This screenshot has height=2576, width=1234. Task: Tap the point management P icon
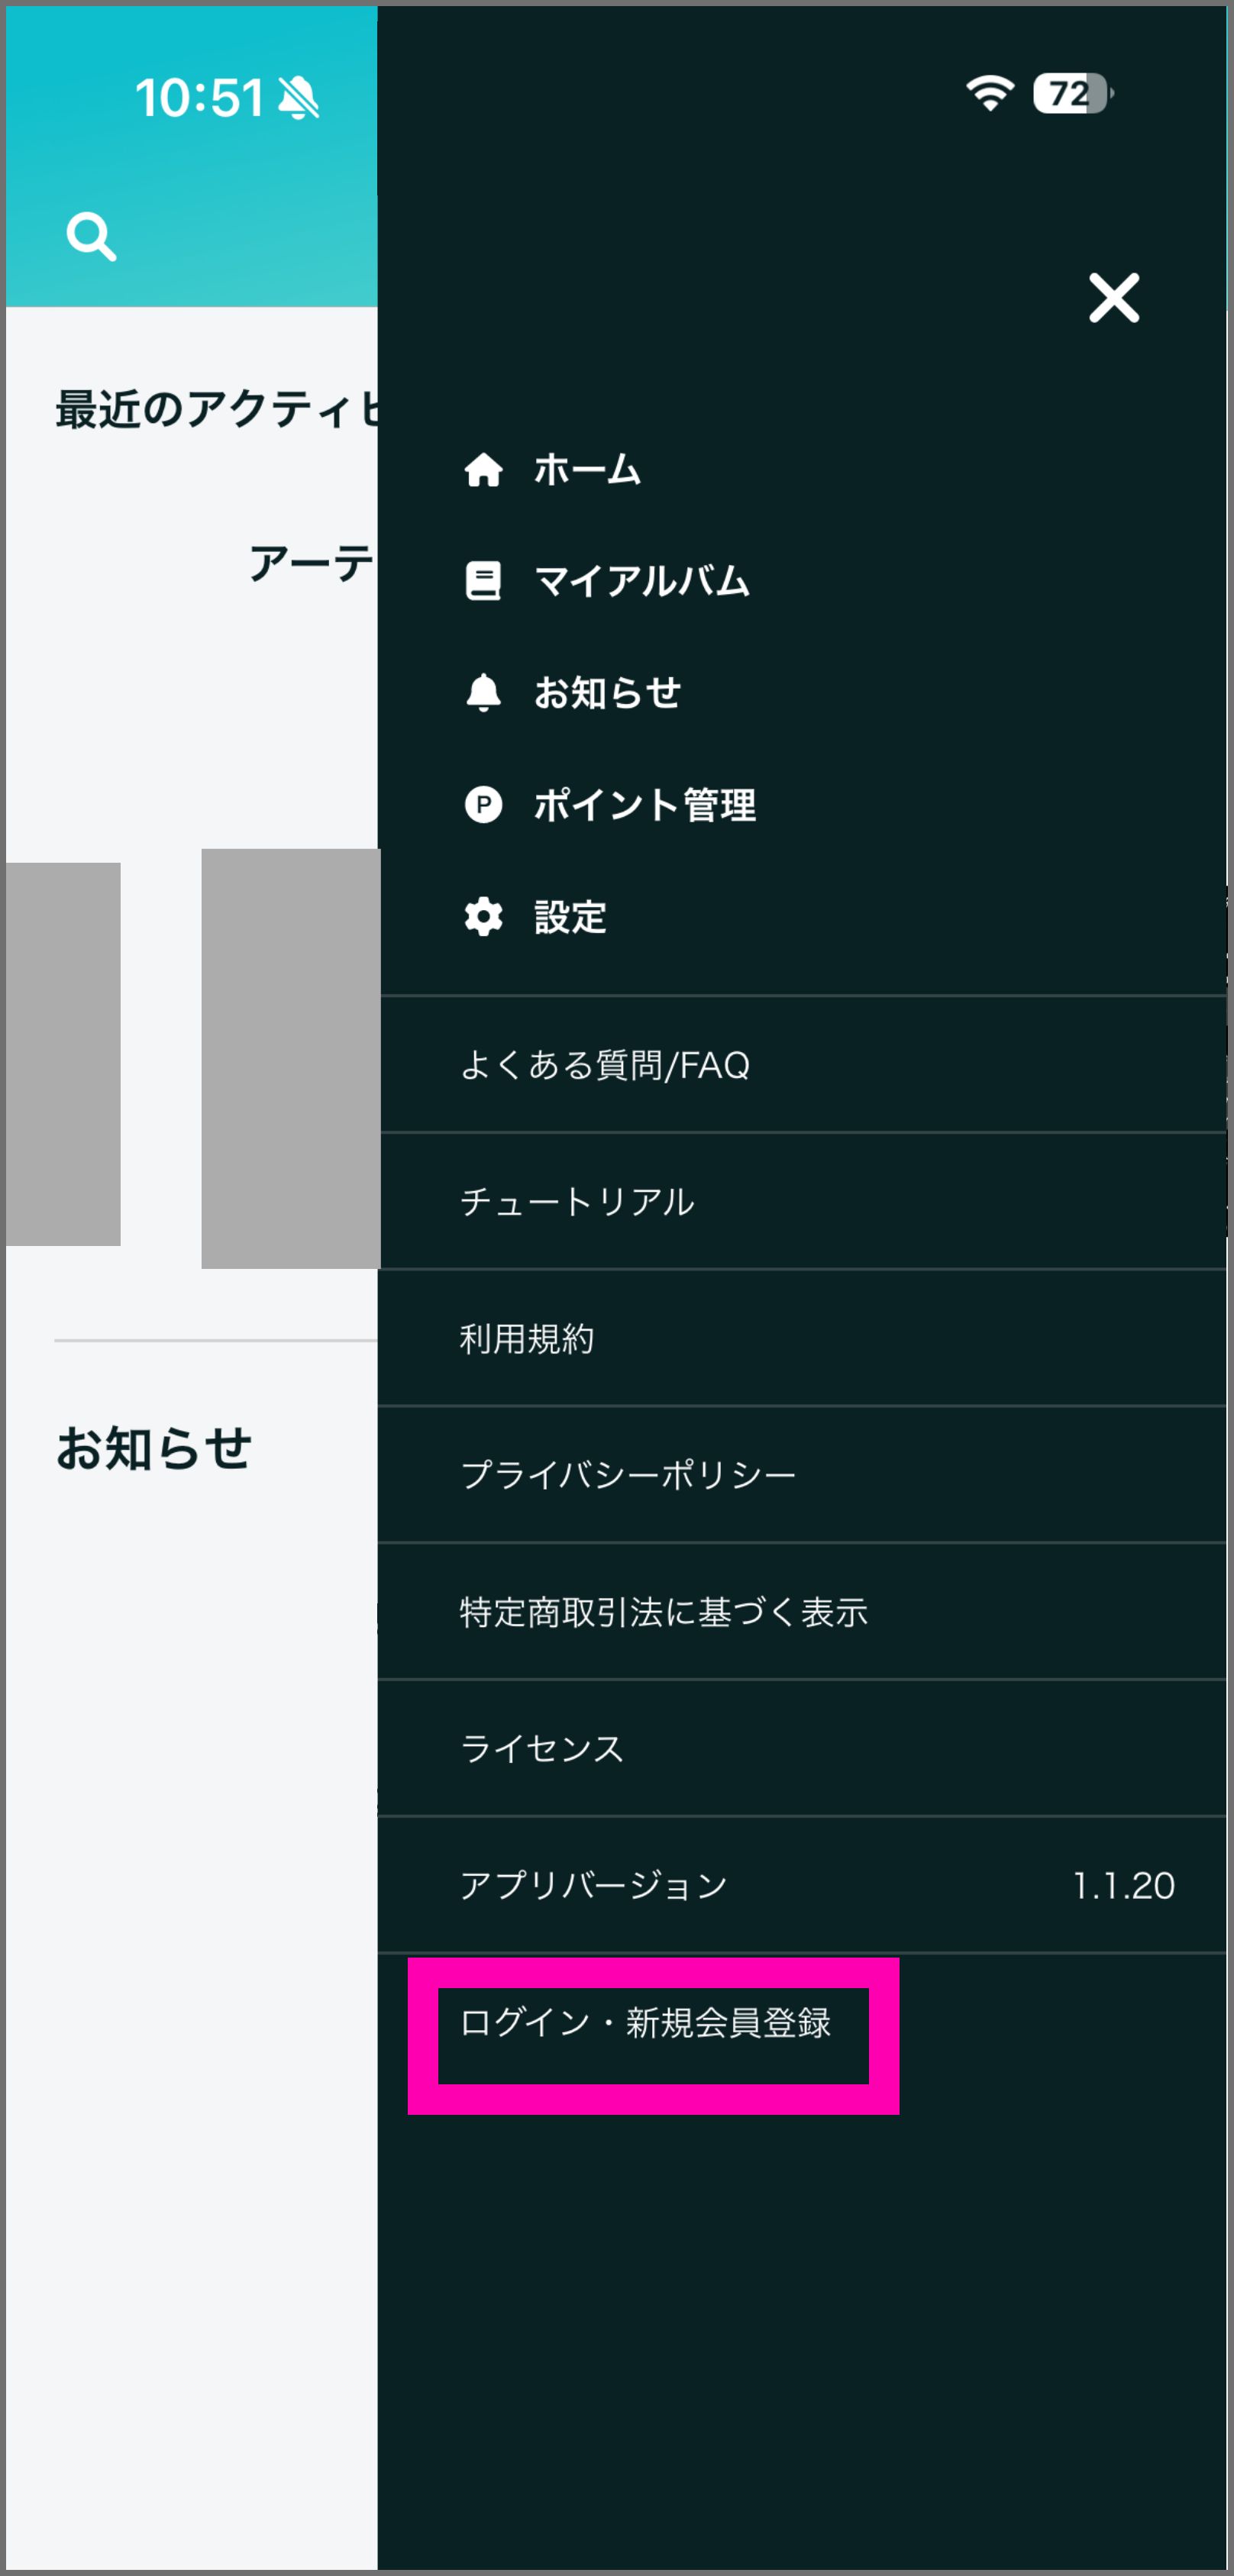483,804
